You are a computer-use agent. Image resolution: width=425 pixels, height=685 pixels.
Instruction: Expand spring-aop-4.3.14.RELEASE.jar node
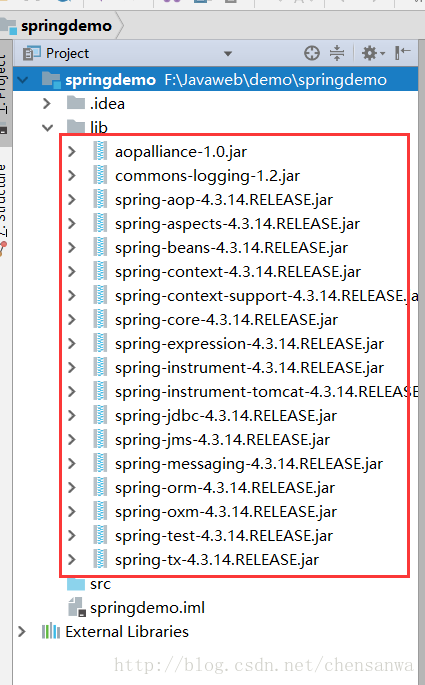[x=72, y=200]
